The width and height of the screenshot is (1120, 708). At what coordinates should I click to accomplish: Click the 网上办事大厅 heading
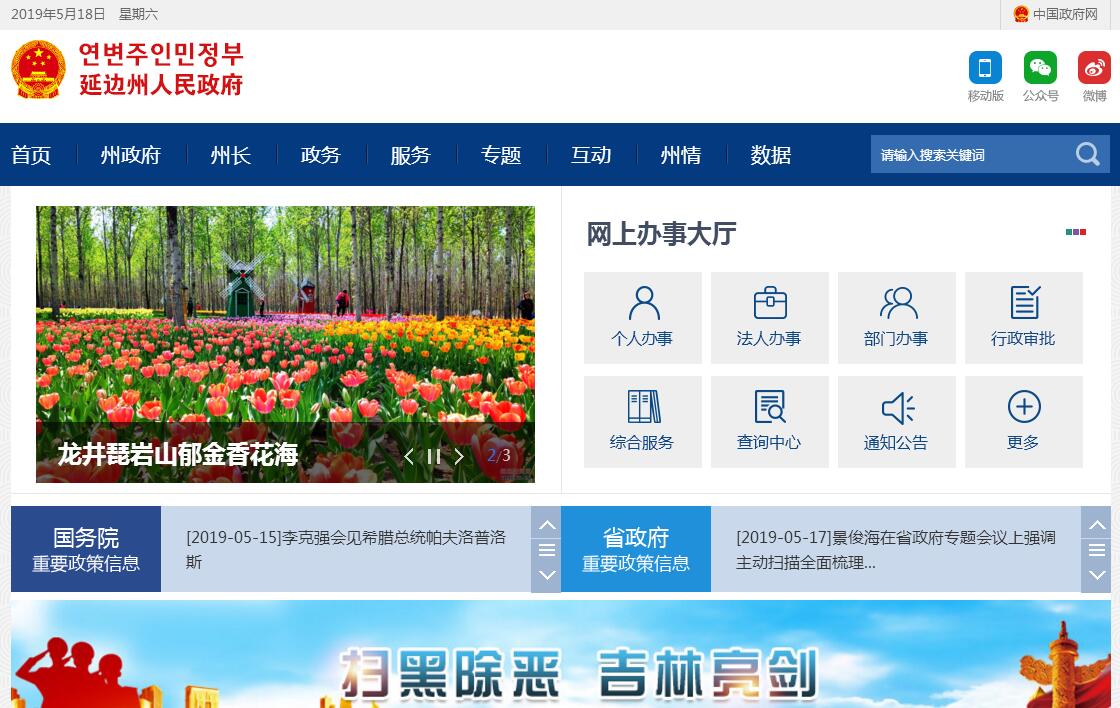(661, 234)
